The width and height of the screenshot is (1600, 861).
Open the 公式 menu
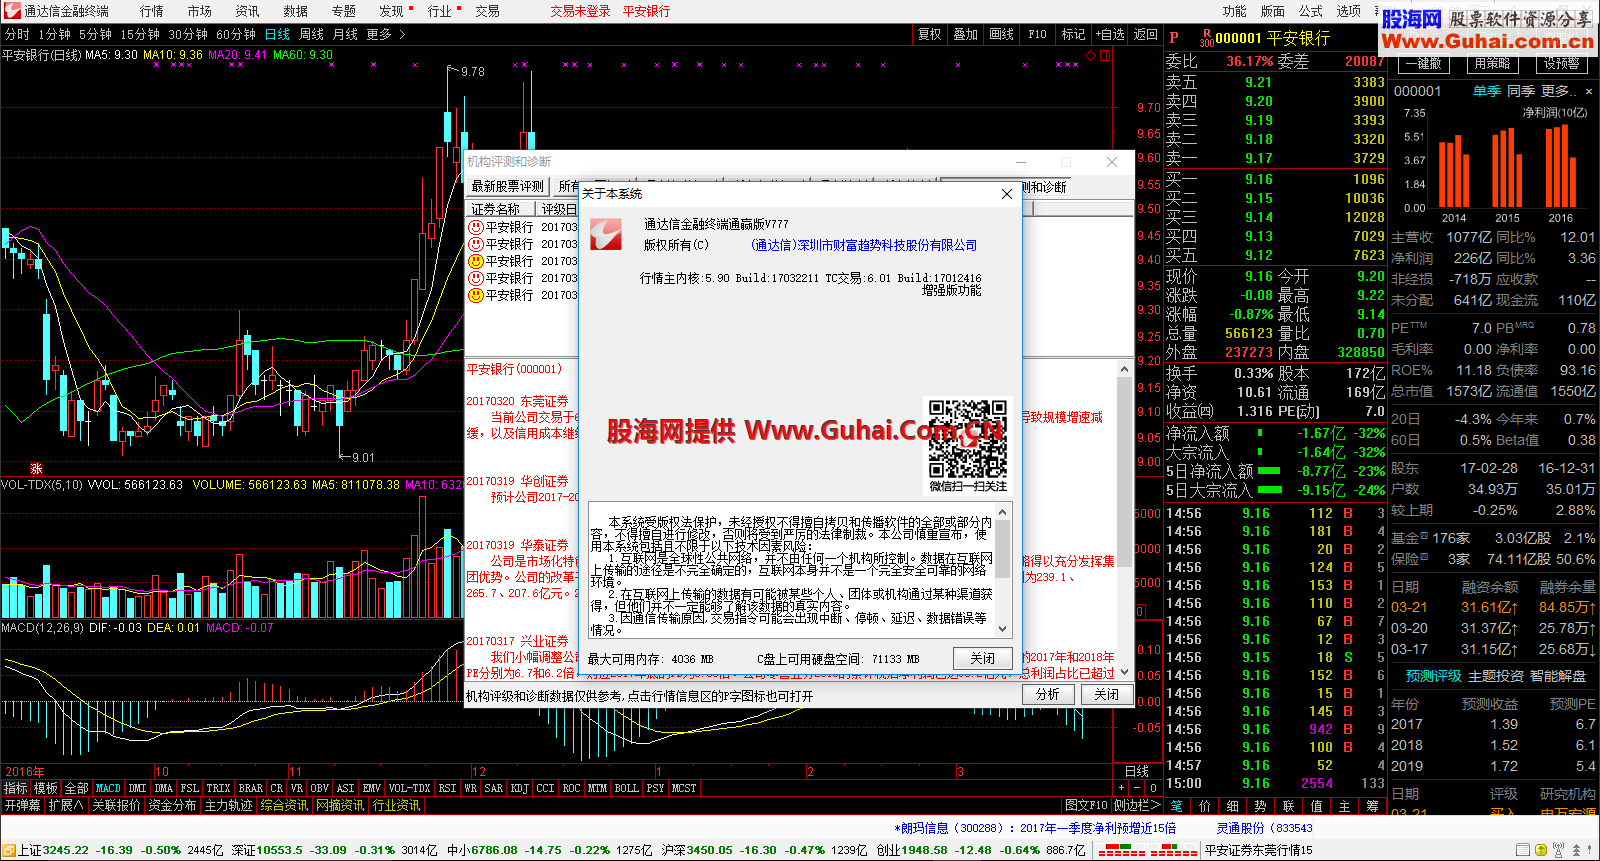point(1311,11)
